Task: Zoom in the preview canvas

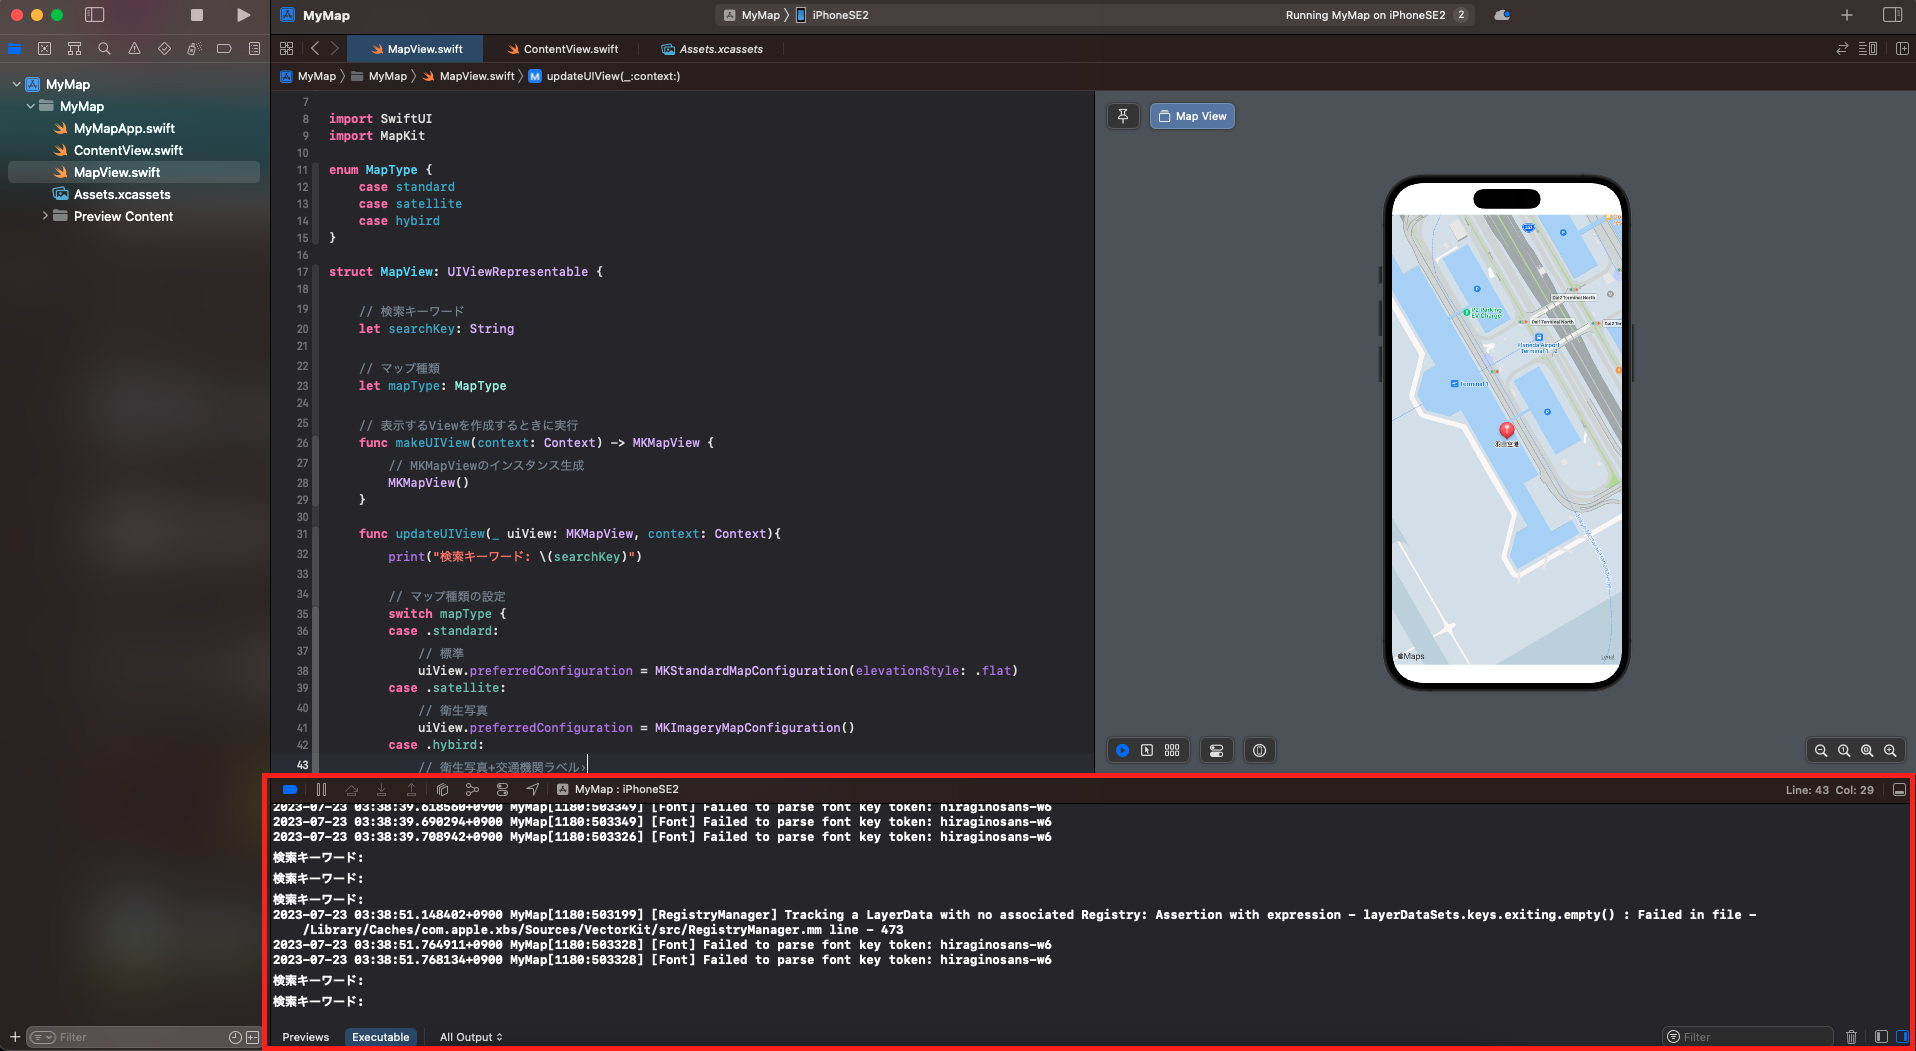Action: click(x=1890, y=750)
